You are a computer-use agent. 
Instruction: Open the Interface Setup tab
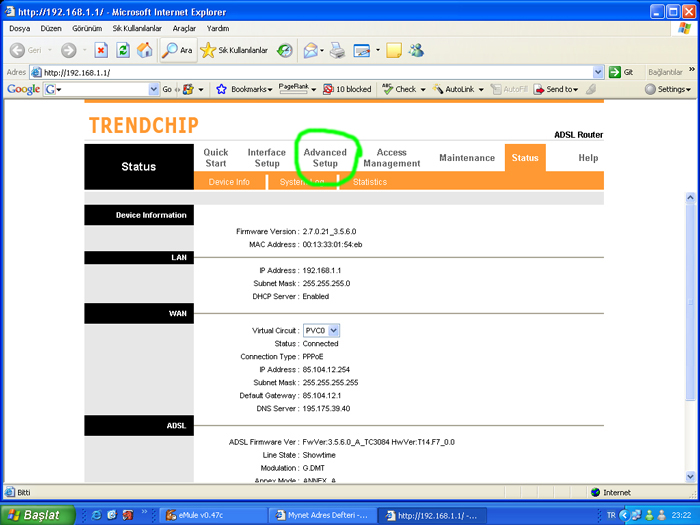(x=267, y=158)
